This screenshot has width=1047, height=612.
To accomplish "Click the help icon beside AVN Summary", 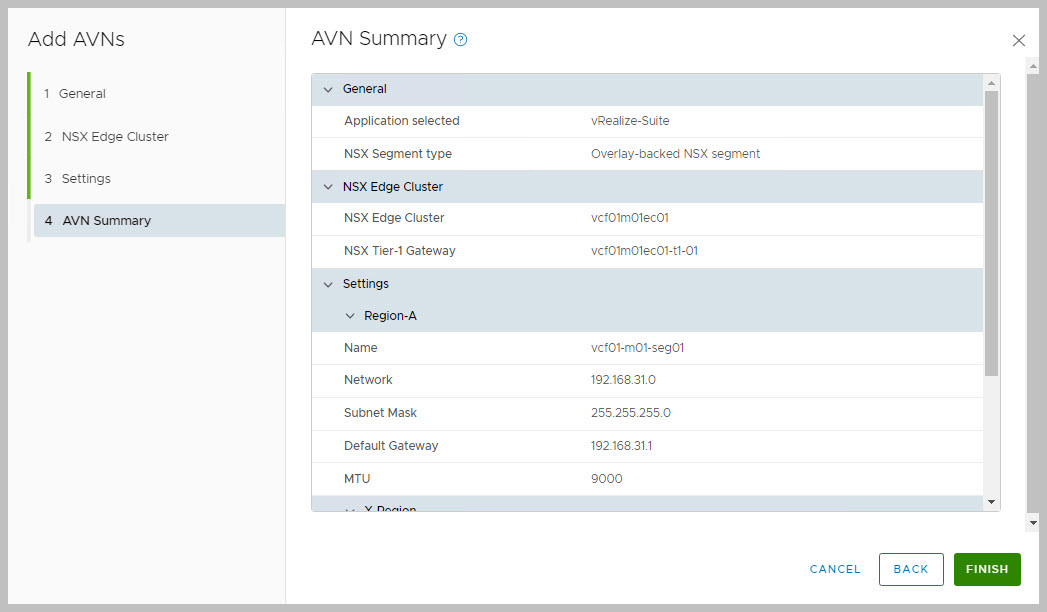I will click(x=461, y=40).
